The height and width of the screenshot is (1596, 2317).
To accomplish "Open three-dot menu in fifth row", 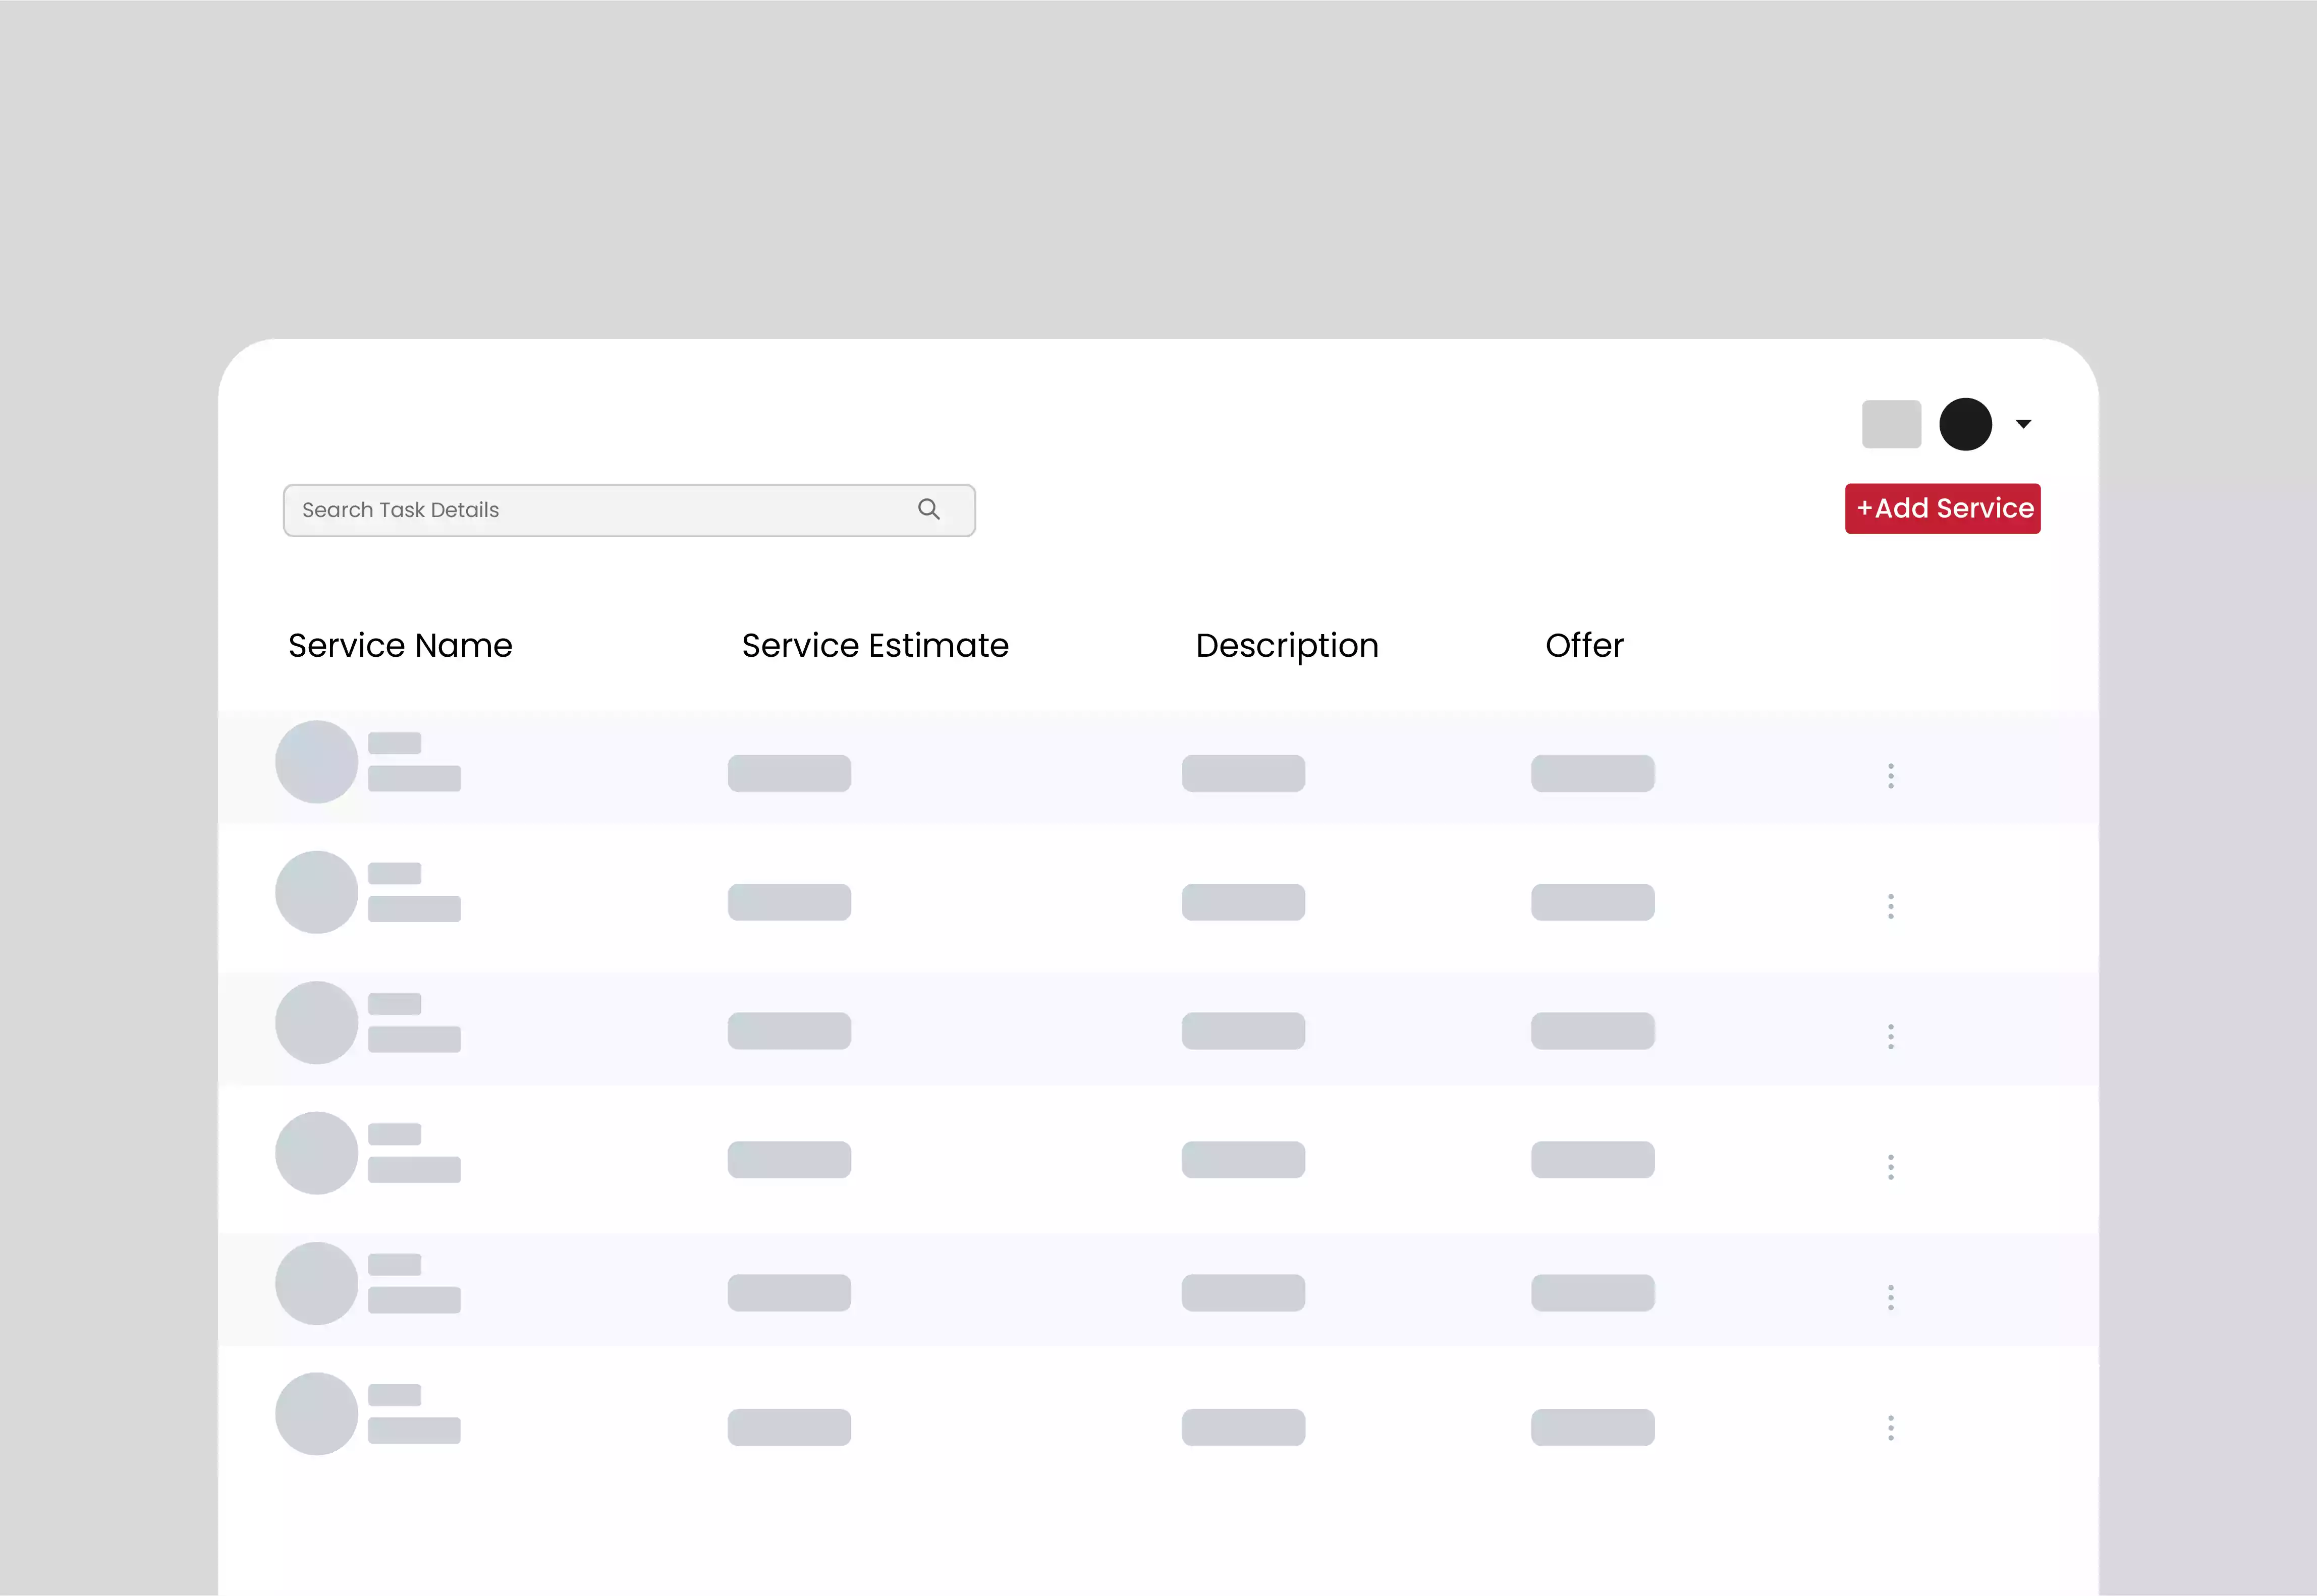I will click(x=1890, y=1298).
